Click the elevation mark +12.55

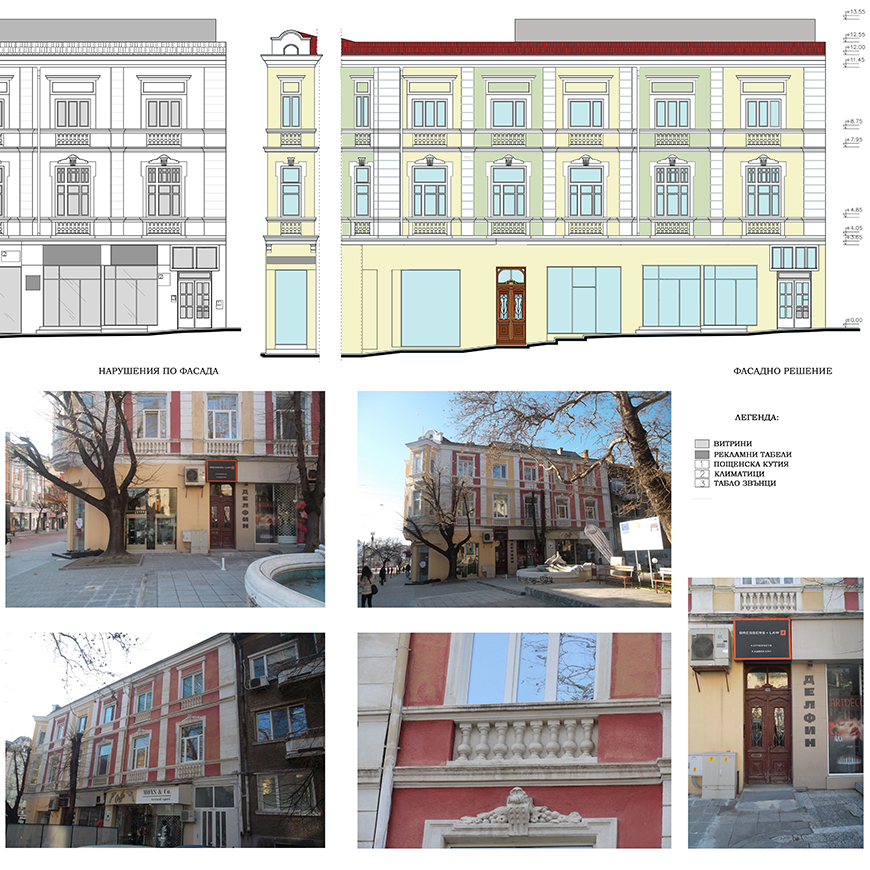(856, 35)
